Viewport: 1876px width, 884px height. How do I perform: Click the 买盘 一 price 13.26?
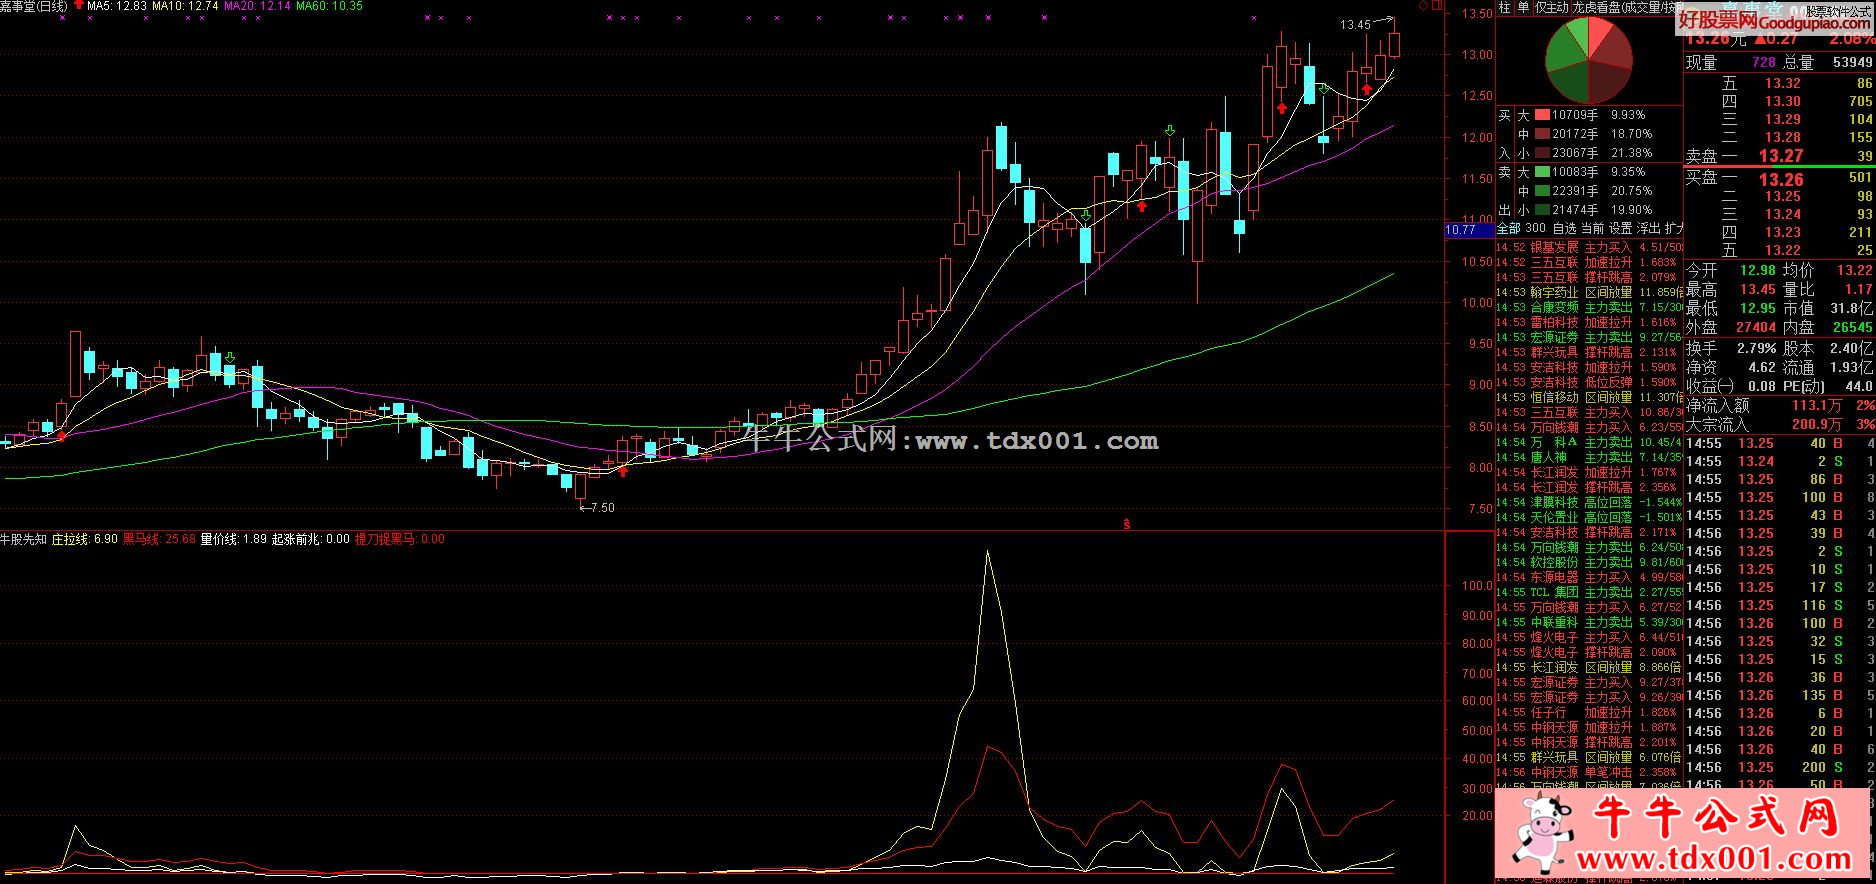[1781, 179]
